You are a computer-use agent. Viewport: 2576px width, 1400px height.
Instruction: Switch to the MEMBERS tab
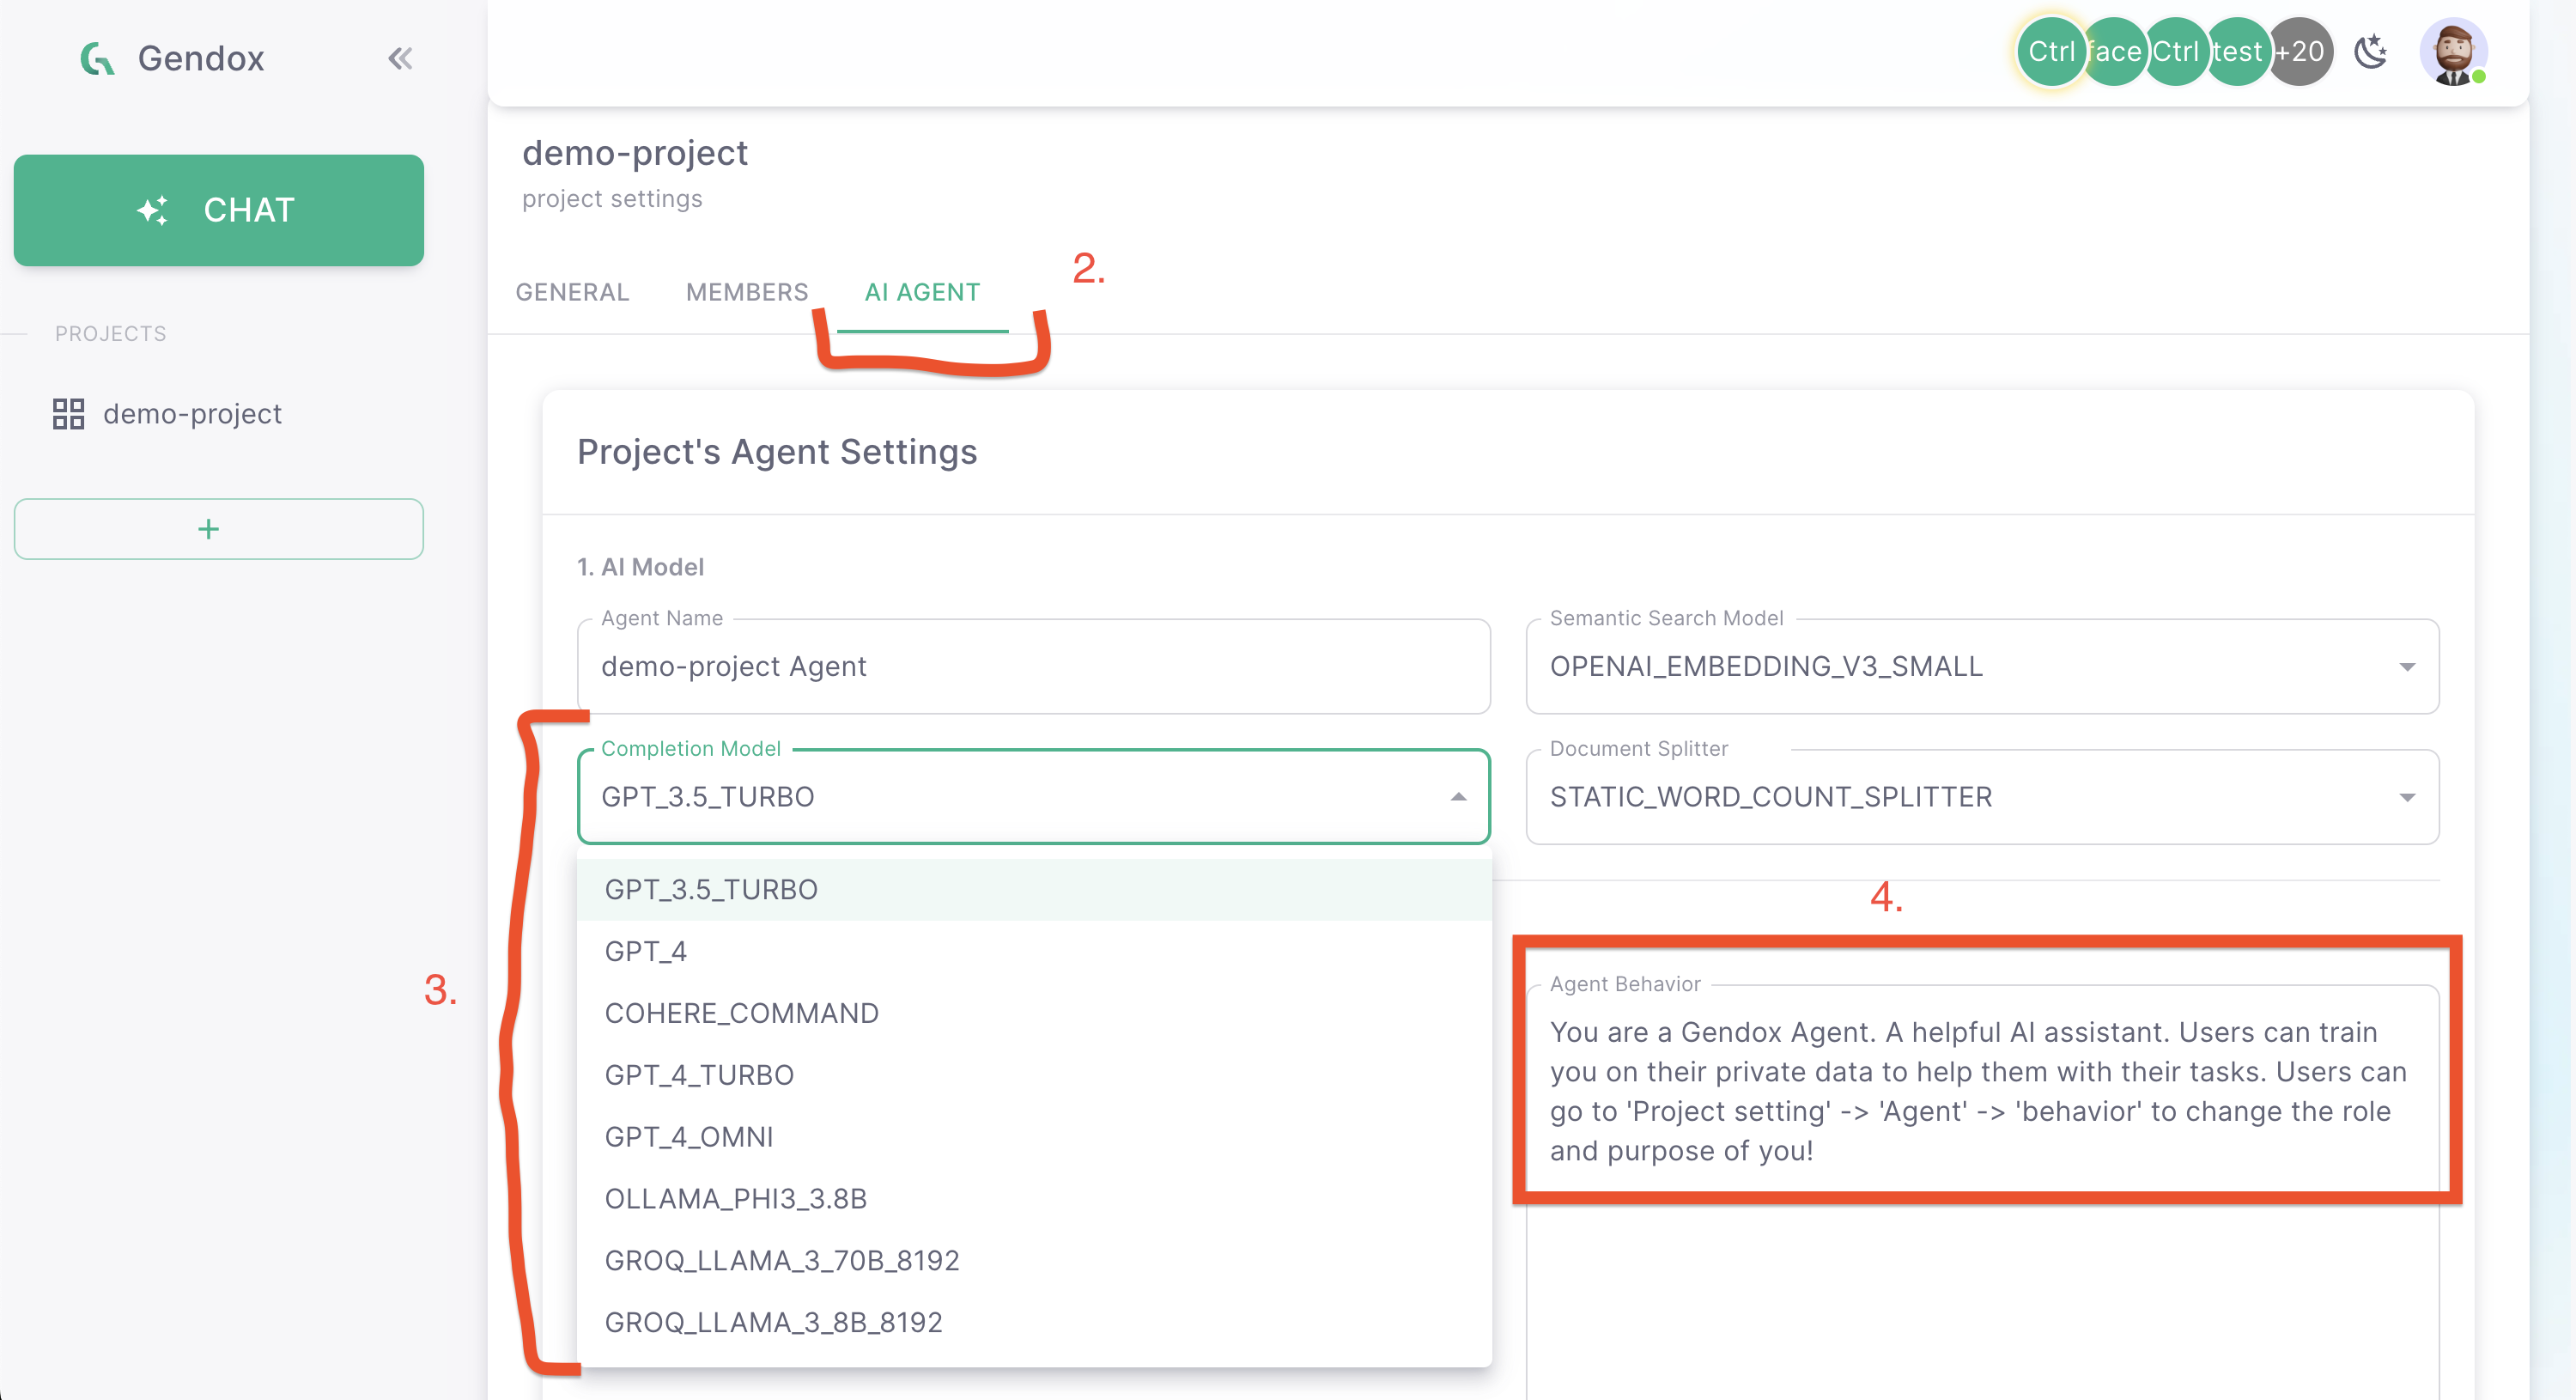click(746, 292)
